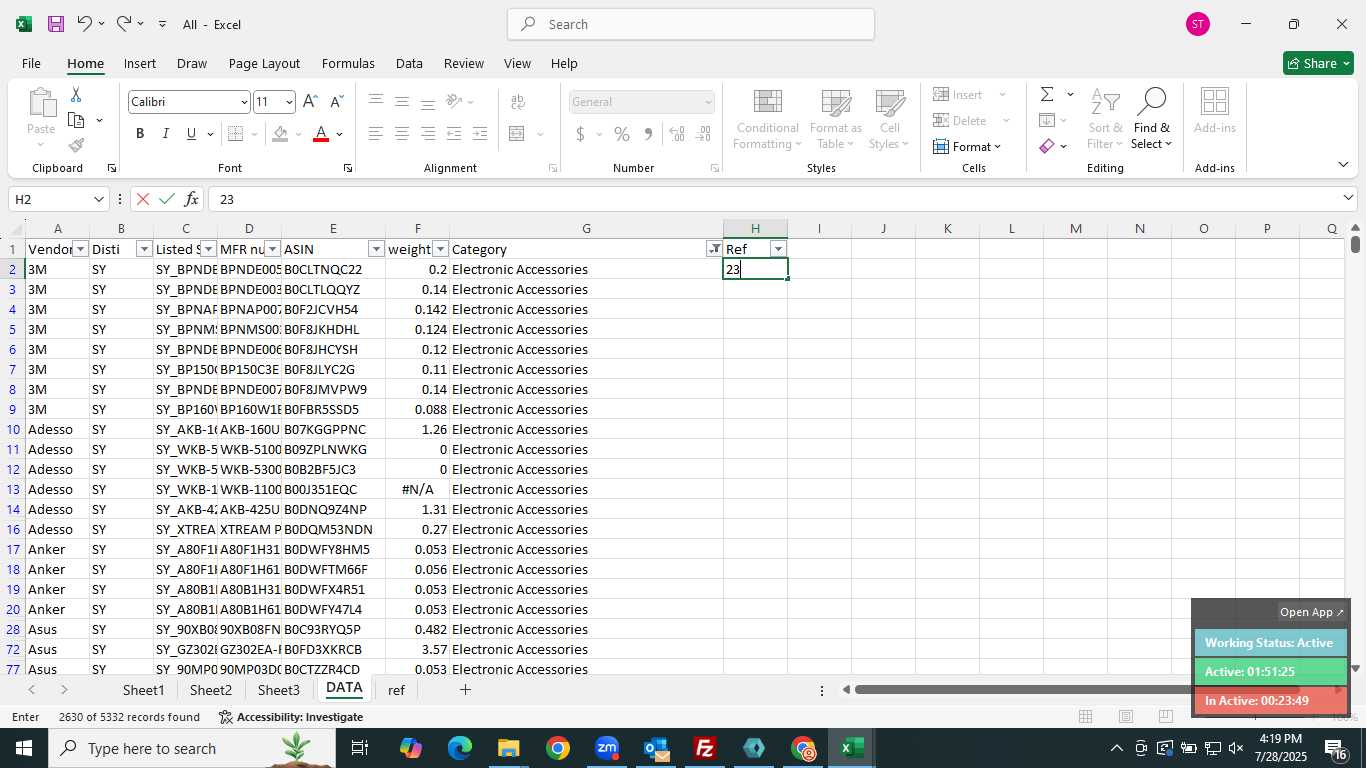Click the Open App button
This screenshot has width=1366, height=768.
tap(1313, 612)
